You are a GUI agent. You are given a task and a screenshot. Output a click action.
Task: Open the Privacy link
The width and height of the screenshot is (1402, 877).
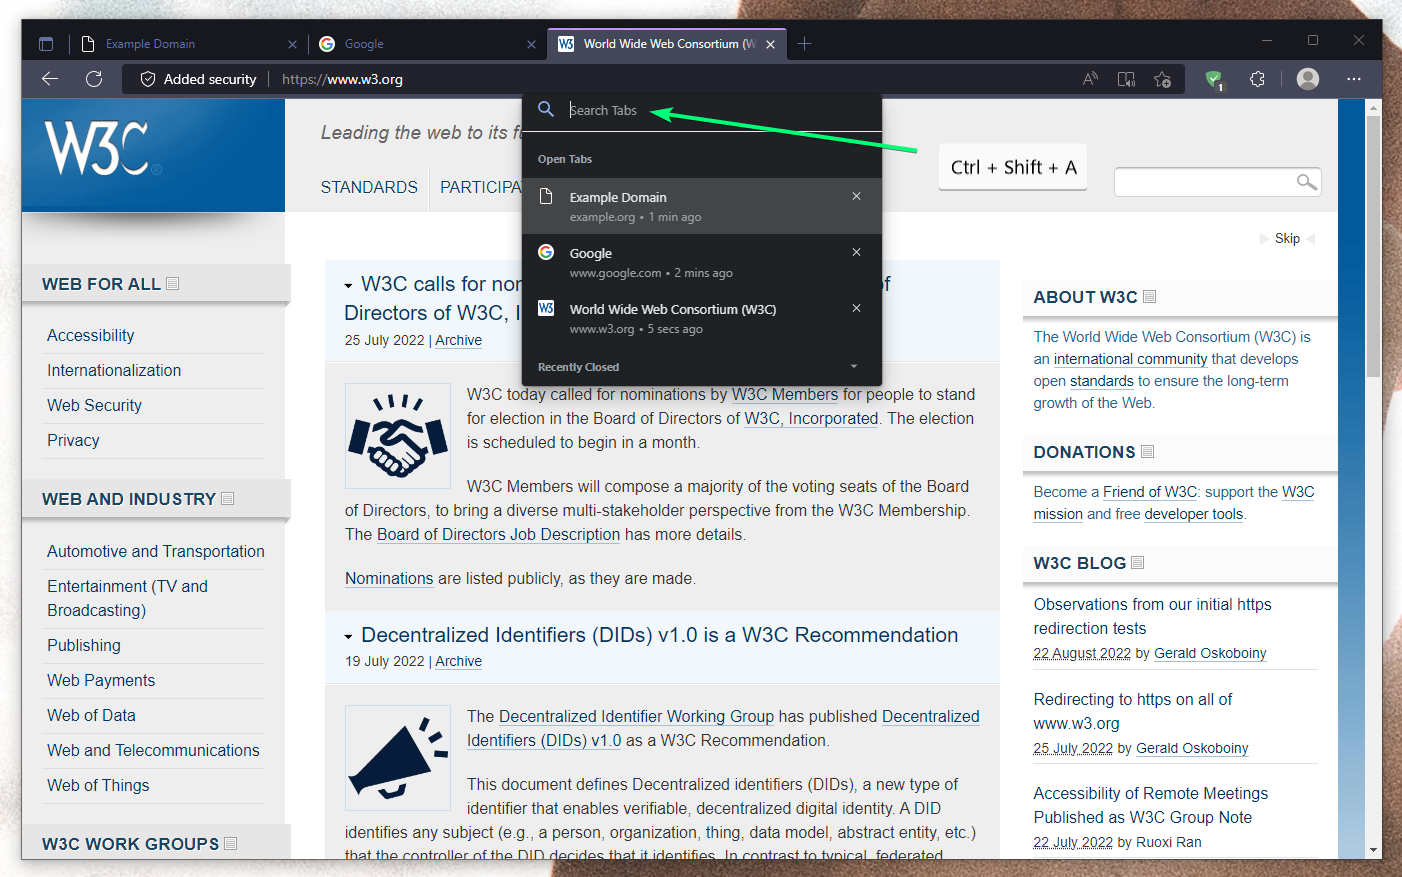[x=73, y=440]
